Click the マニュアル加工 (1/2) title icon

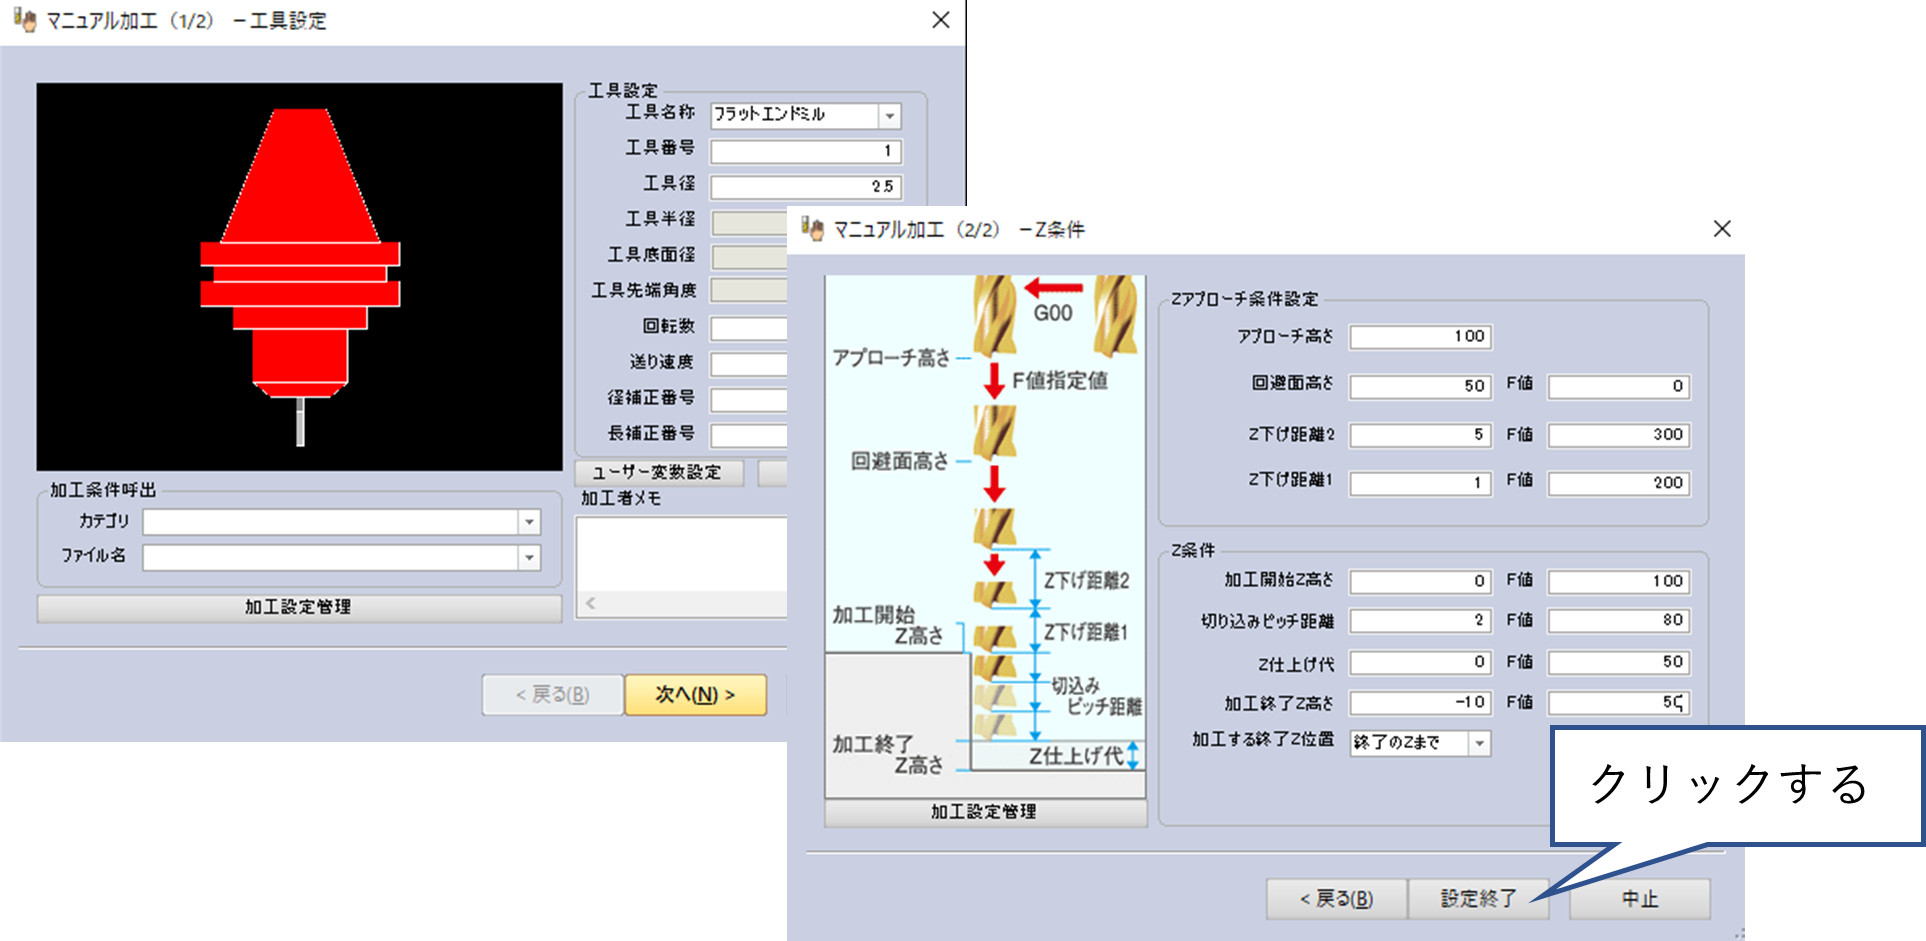[25, 20]
